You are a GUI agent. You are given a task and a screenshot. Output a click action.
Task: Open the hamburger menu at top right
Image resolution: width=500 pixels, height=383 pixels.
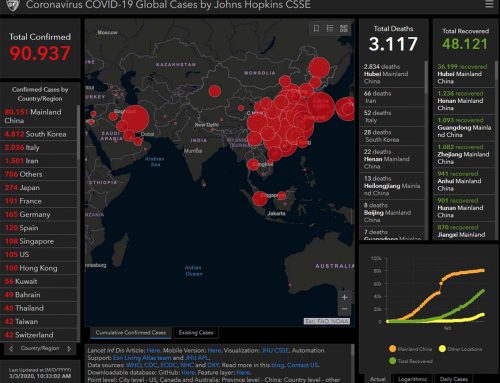pyautogui.click(x=489, y=4)
